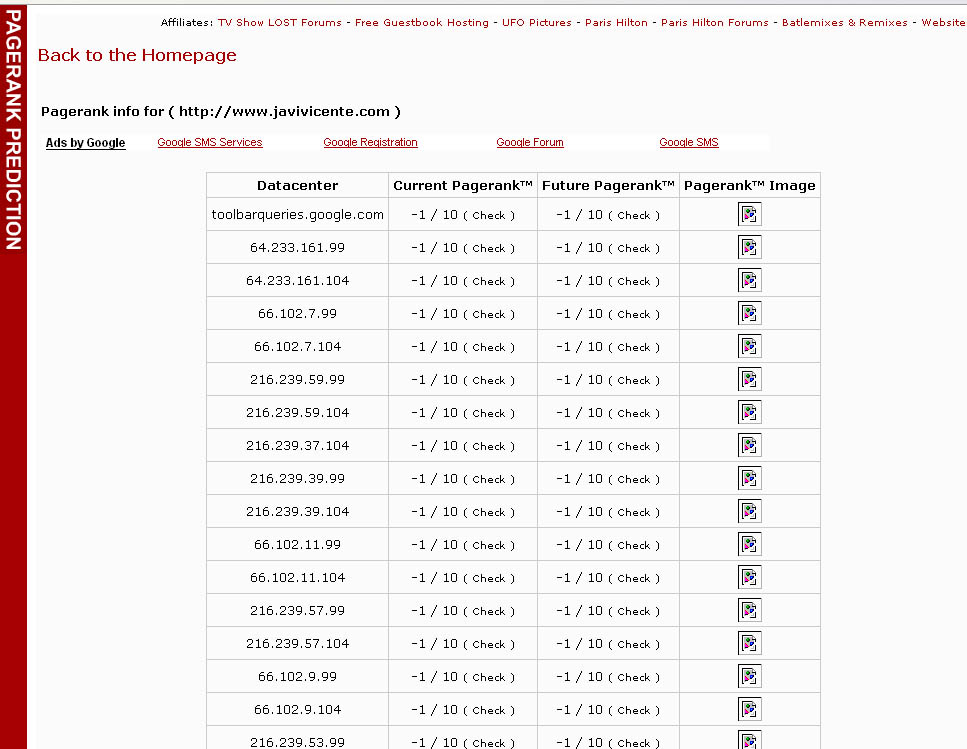The width and height of the screenshot is (967, 749).
Task: Open Paris Hilton affiliate link
Action: pyautogui.click(x=616, y=22)
